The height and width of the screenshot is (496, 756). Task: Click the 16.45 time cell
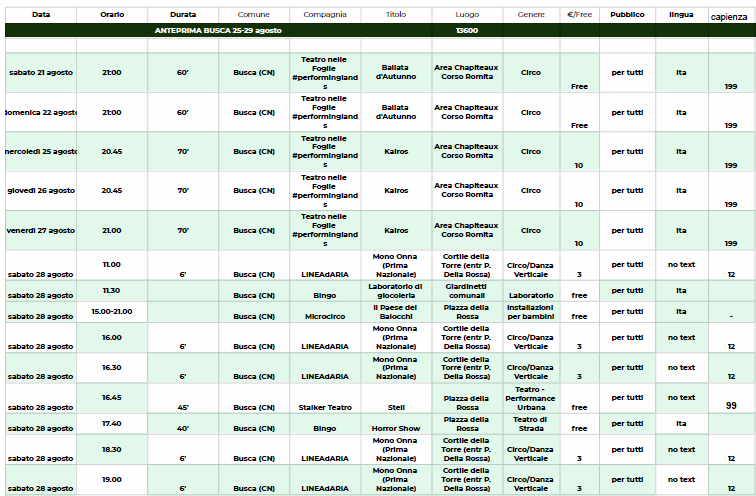(112, 398)
